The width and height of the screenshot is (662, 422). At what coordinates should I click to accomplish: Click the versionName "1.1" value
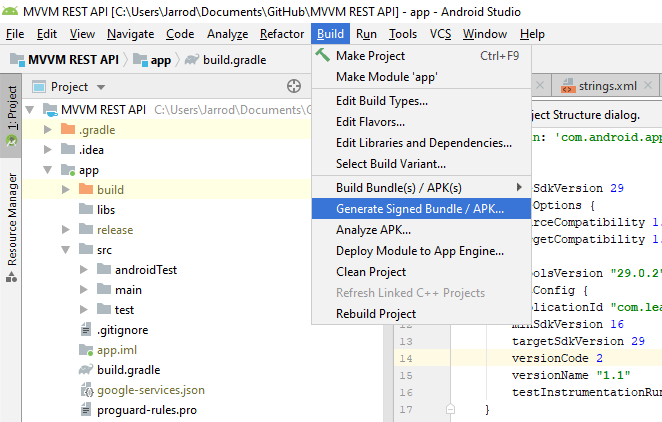(x=613, y=375)
